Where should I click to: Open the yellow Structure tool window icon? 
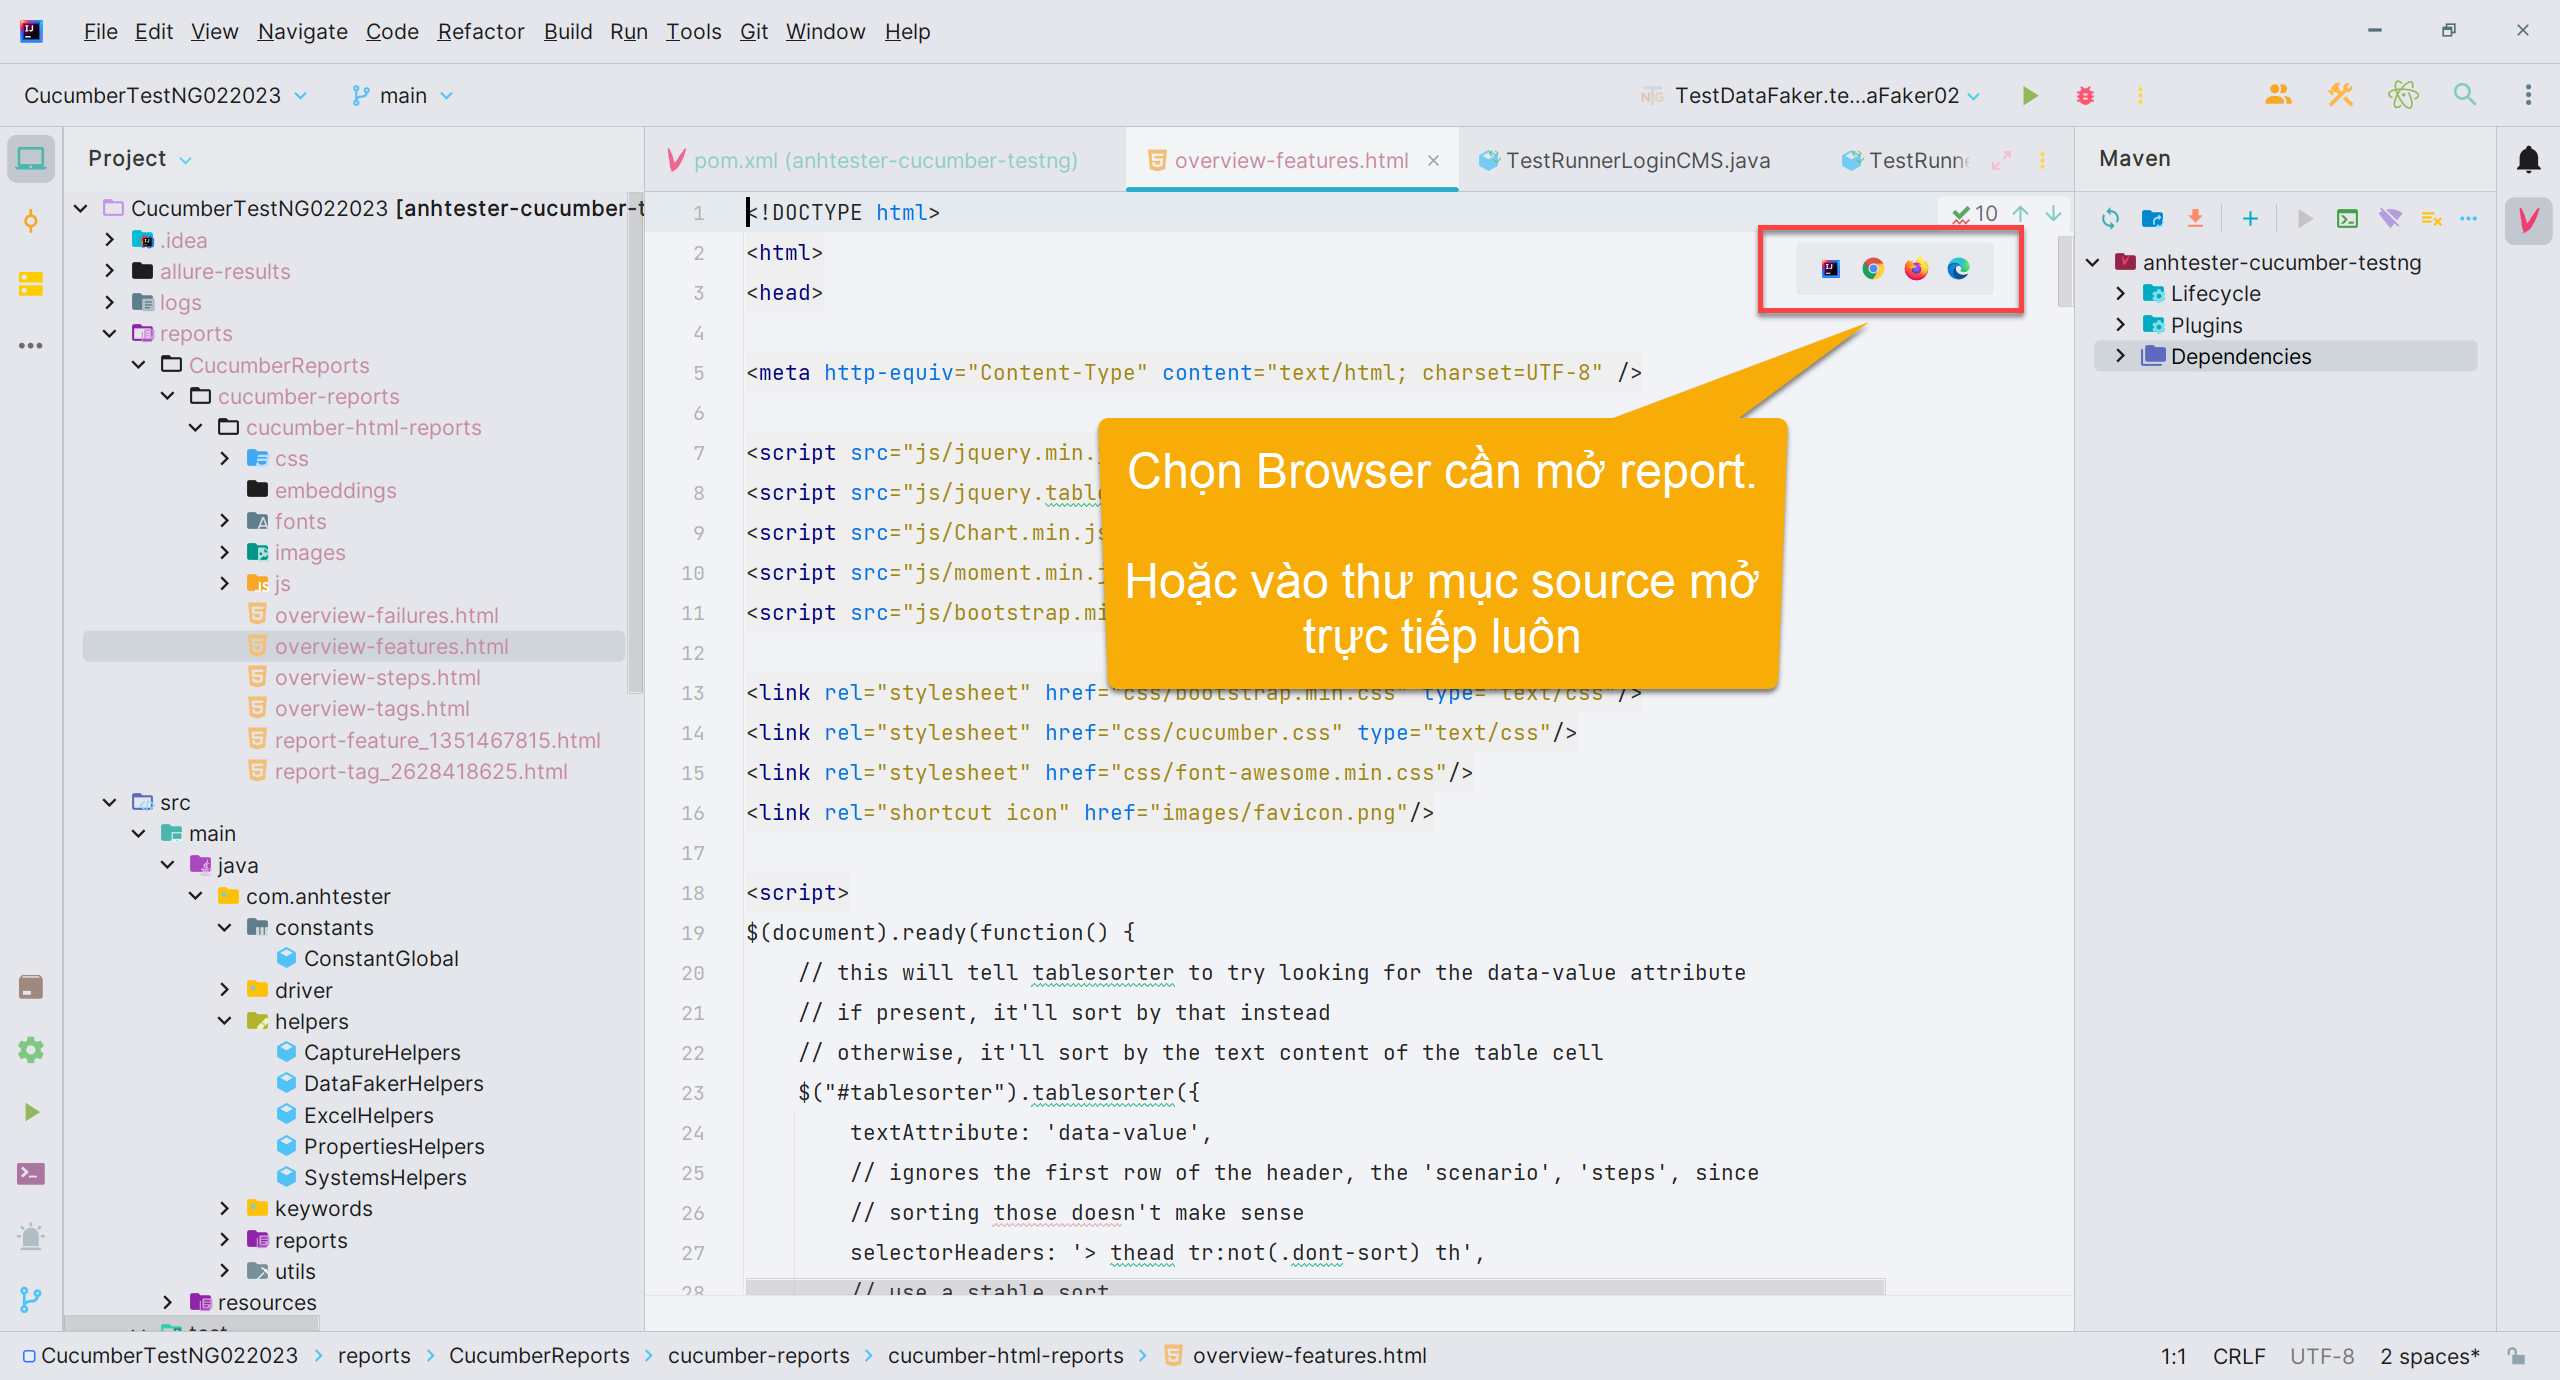(31, 284)
